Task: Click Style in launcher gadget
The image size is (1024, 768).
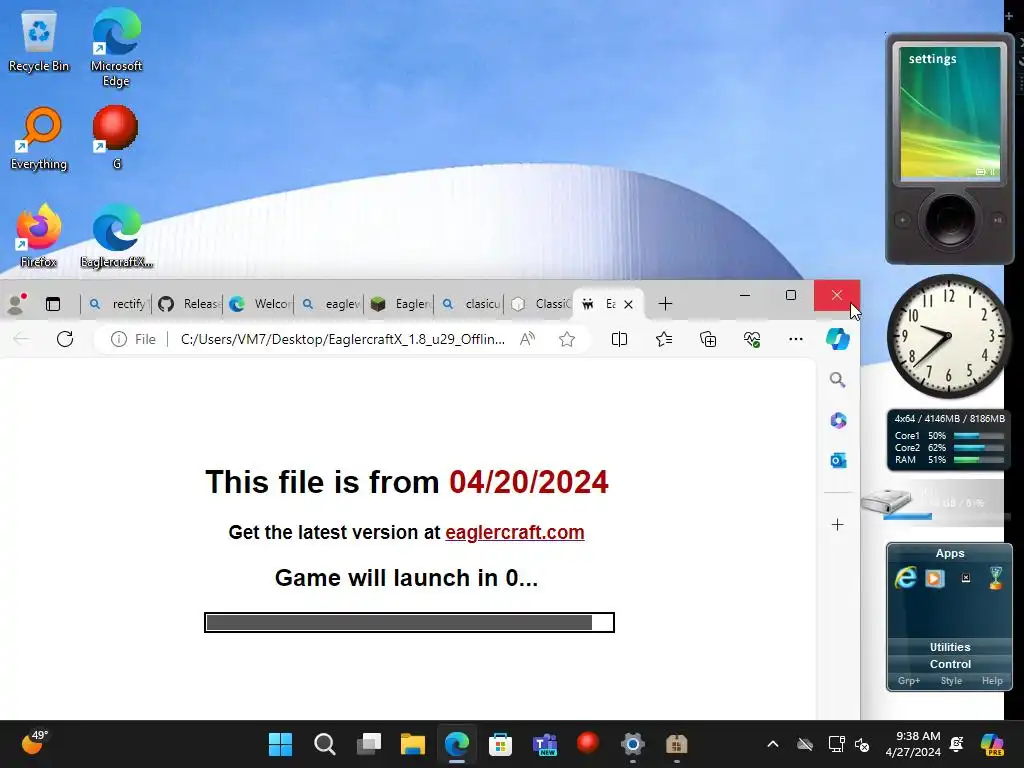Action: point(951,680)
